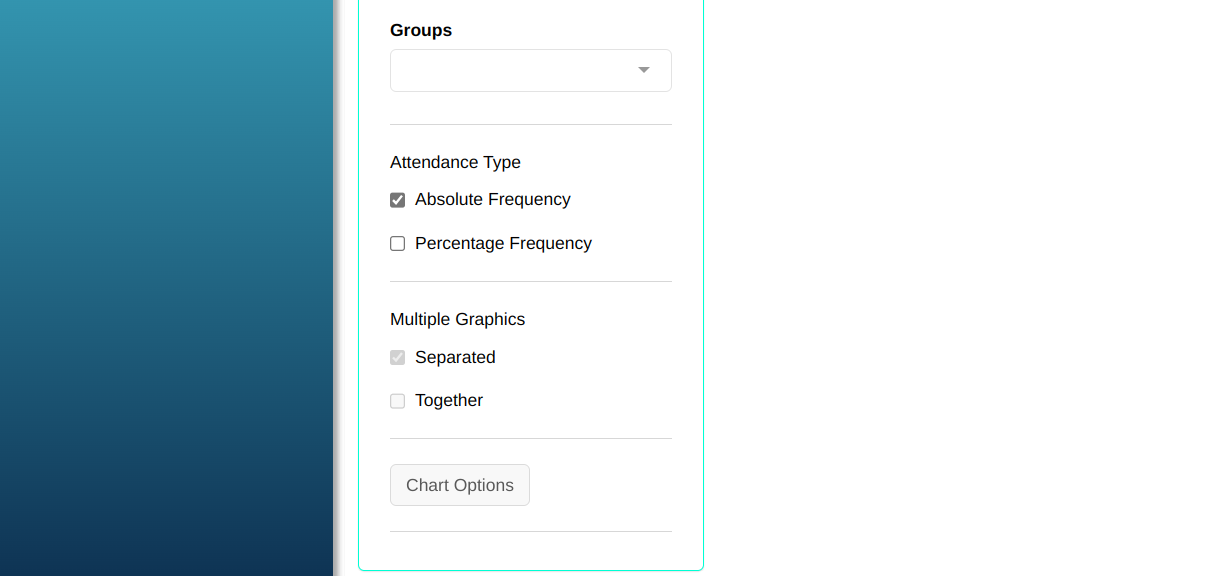
Task: Enable the Percentage Frequency checkbox
Action: pyautogui.click(x=398, y=244)
